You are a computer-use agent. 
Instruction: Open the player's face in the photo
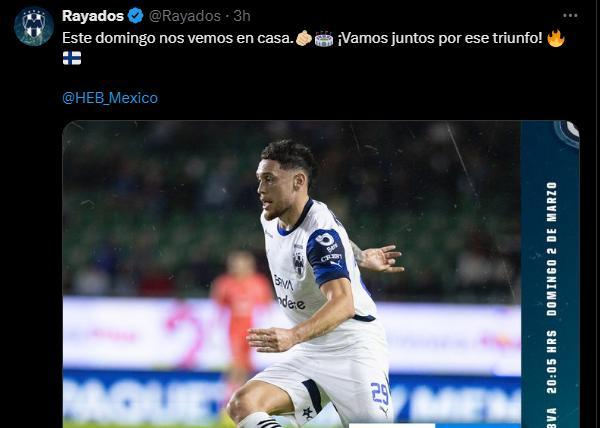tap(277, 186)
